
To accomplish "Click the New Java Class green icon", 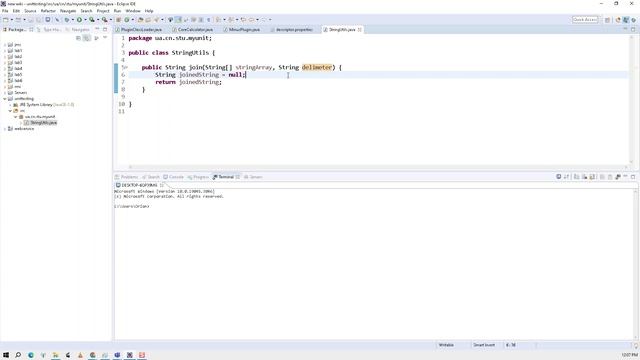I will (127, 20).
